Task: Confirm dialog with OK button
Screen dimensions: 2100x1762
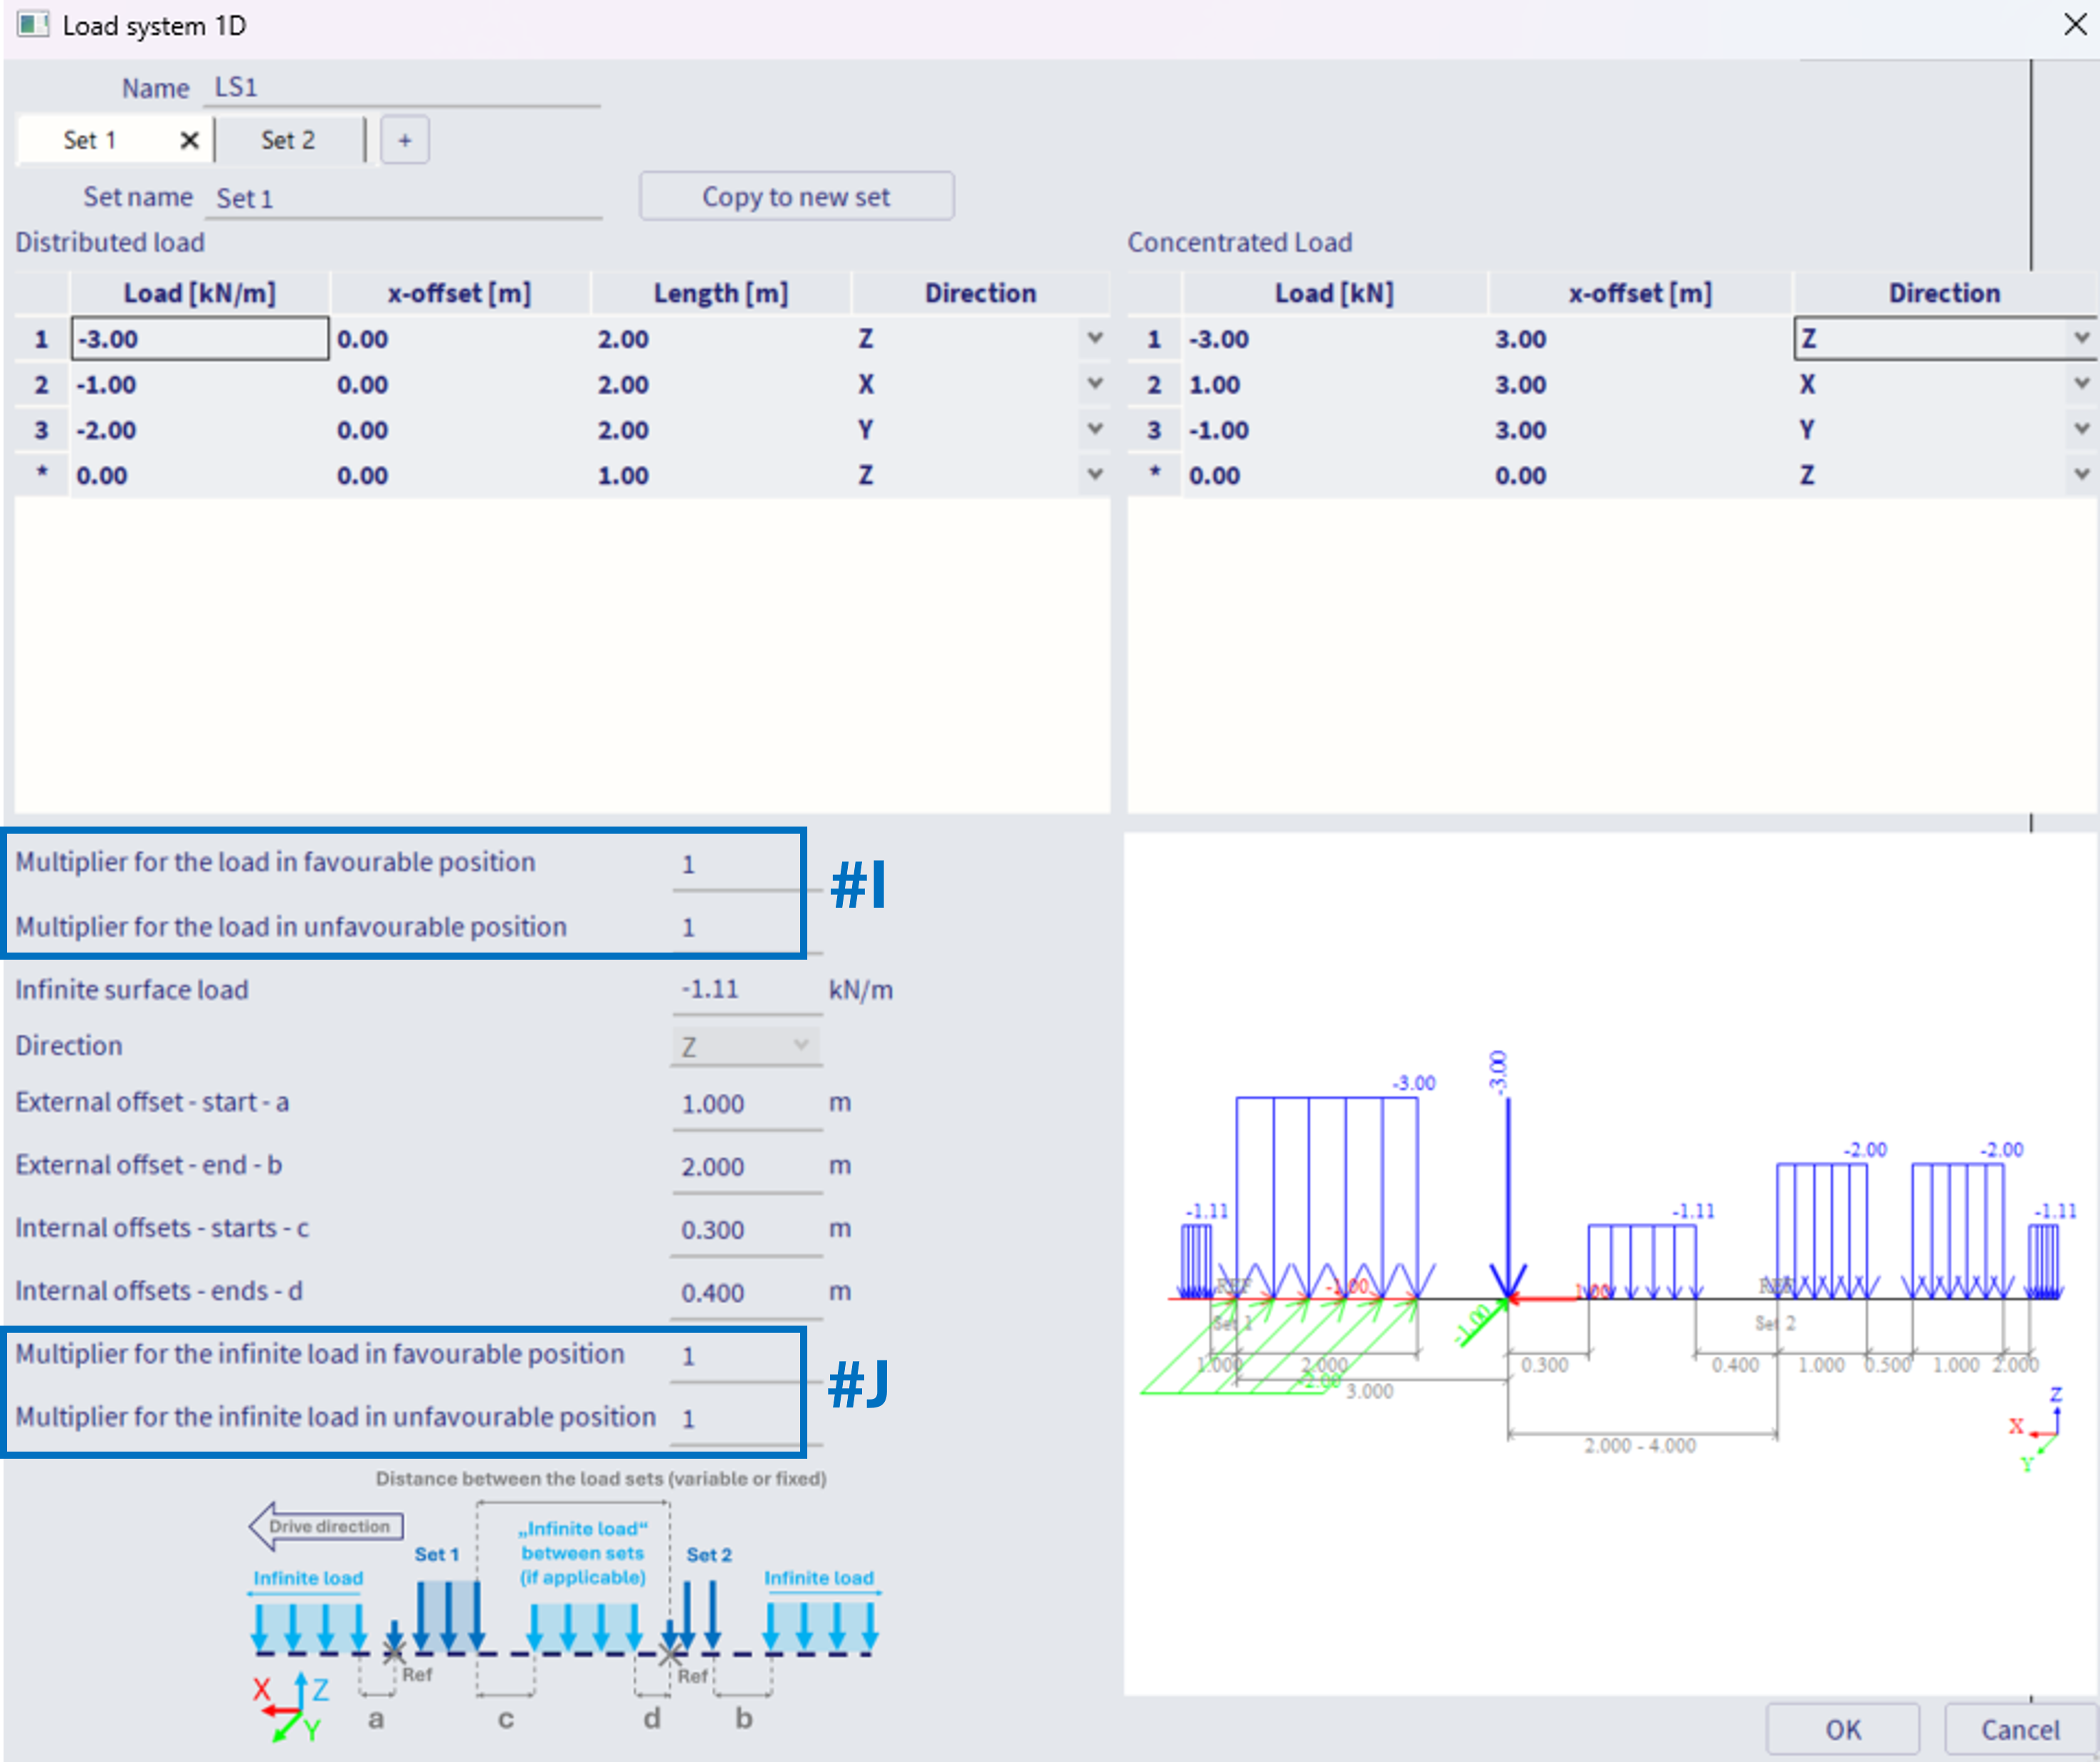Action: coord(1842,1729)
